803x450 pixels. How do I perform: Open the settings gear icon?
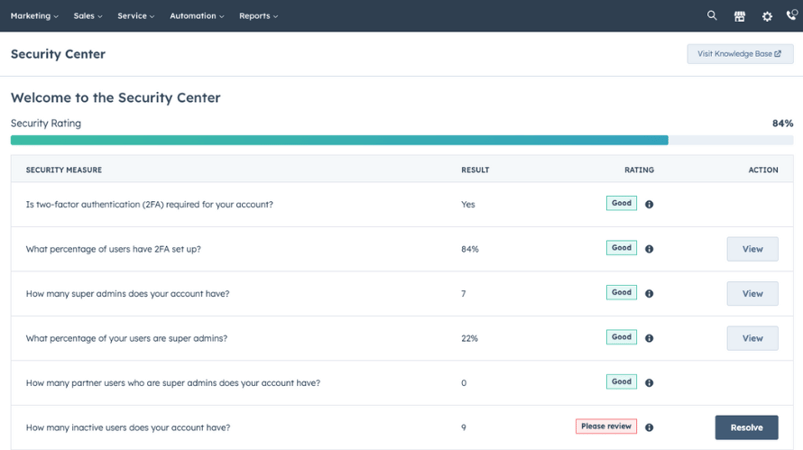[x=767, y=16]
